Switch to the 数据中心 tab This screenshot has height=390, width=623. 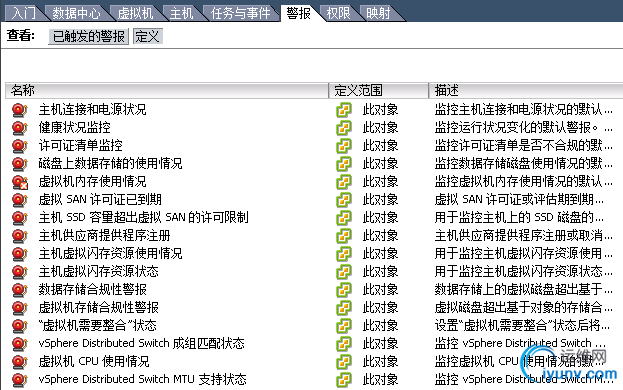[x=76, y=14]
